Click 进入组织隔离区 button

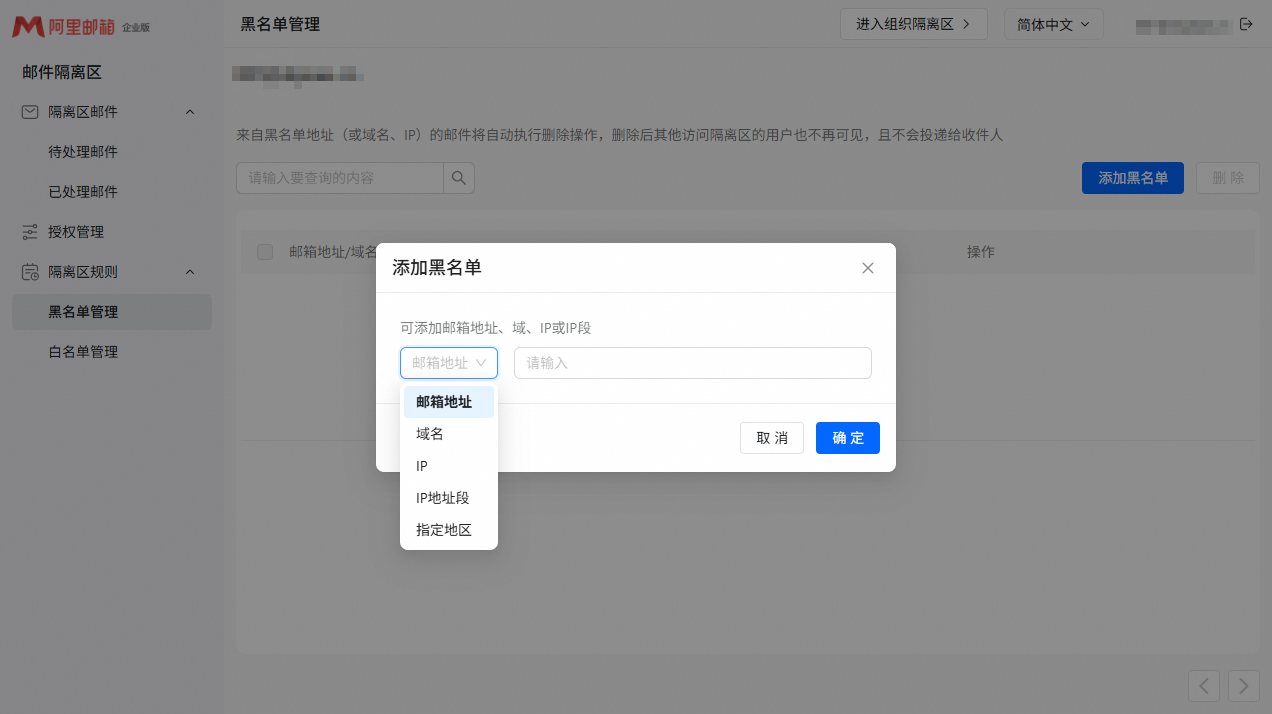tap(914, 24)
